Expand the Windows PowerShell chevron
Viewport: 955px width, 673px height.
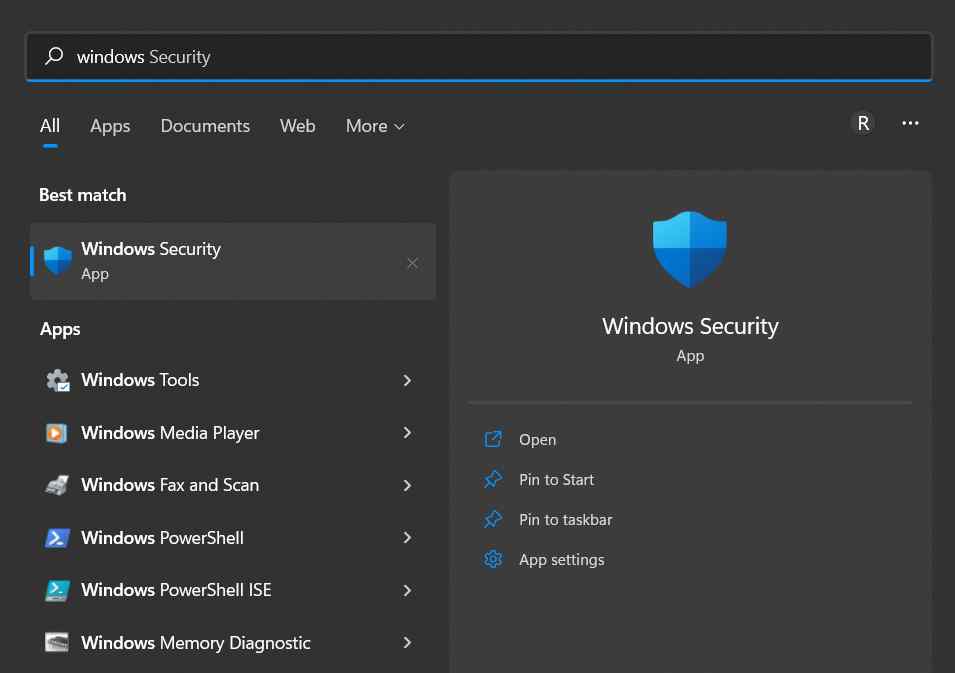click(x=407, y=538)
